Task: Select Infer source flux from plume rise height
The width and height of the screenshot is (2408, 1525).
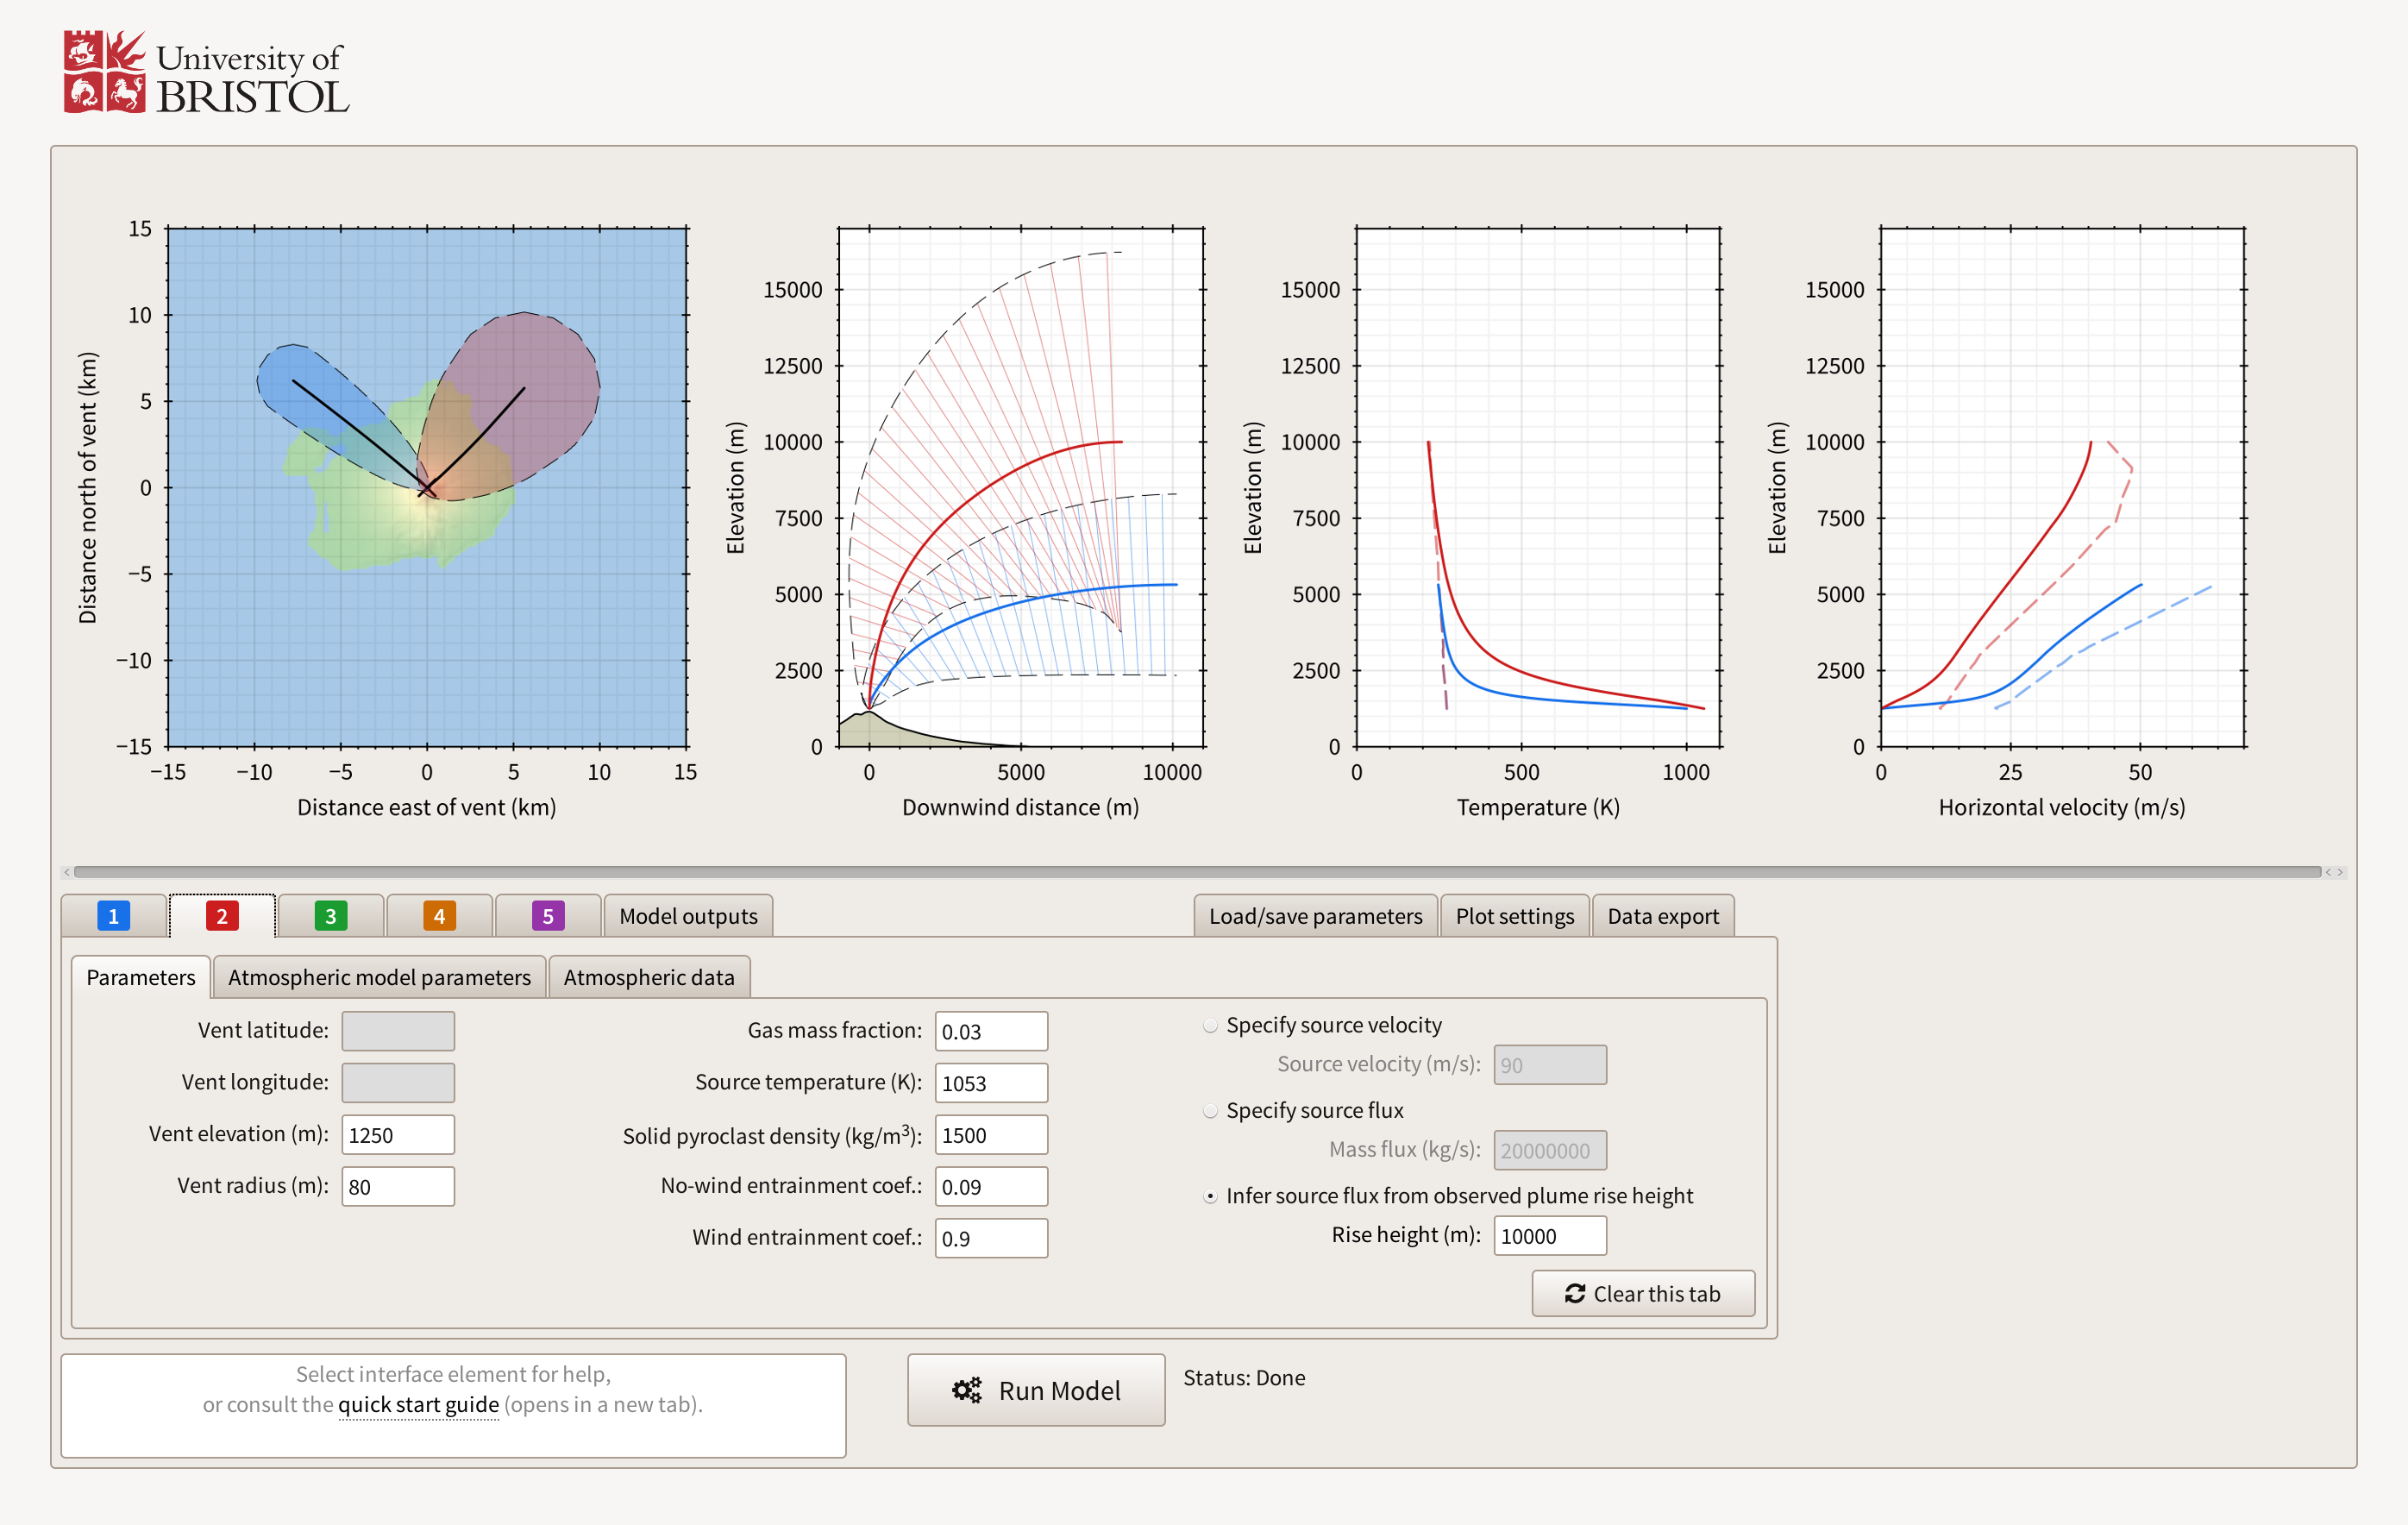Action: coord(1210,1197)
